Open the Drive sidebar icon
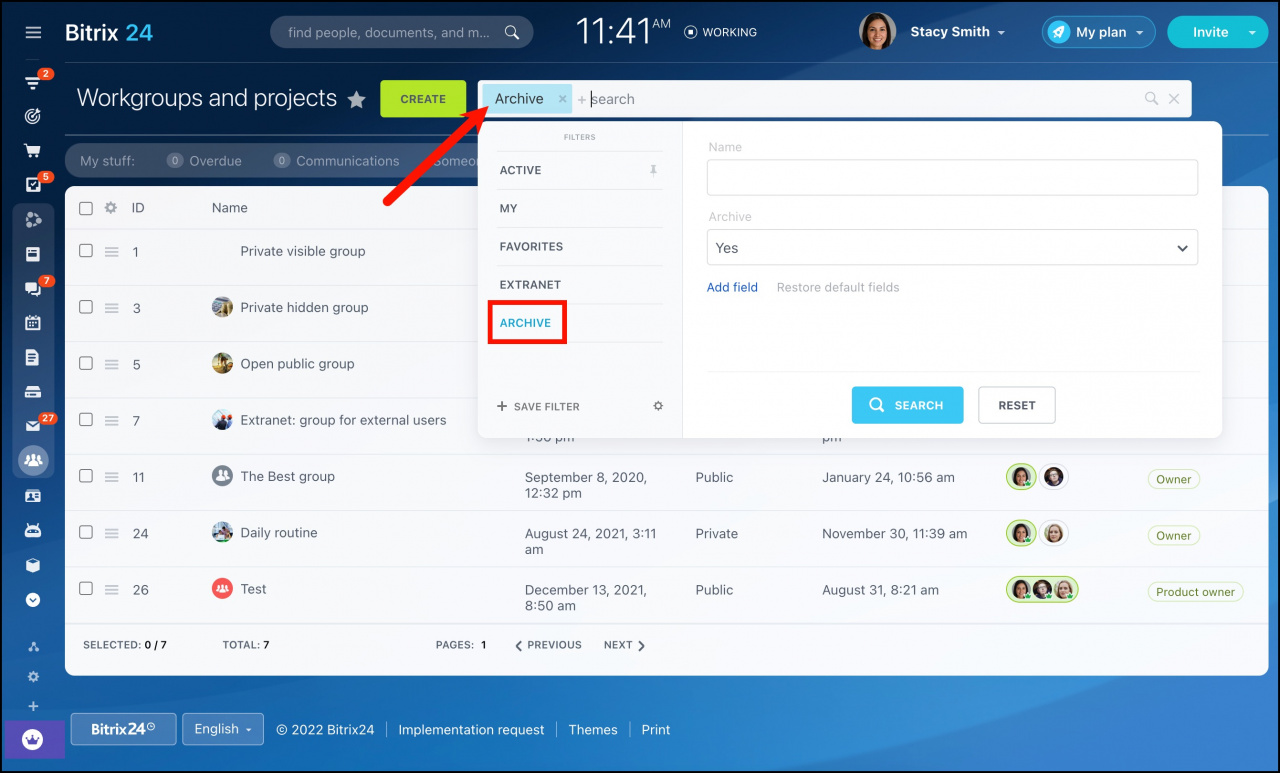The height and width of the screenshot is (773, 1280). click(33, 391)
